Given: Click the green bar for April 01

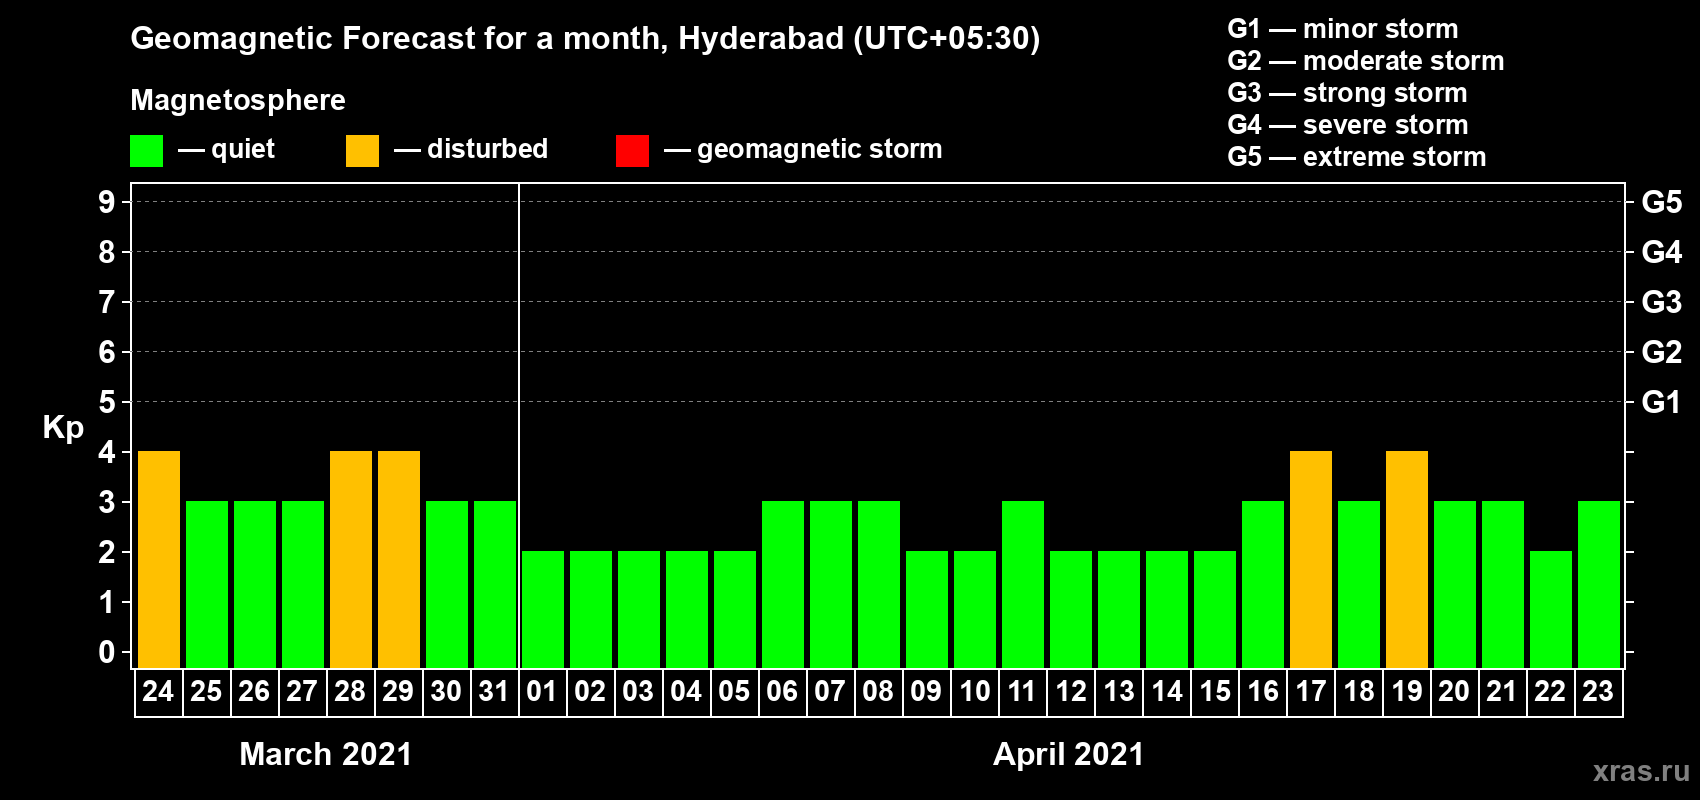Looking at the screenshot, I should [543, 610].
